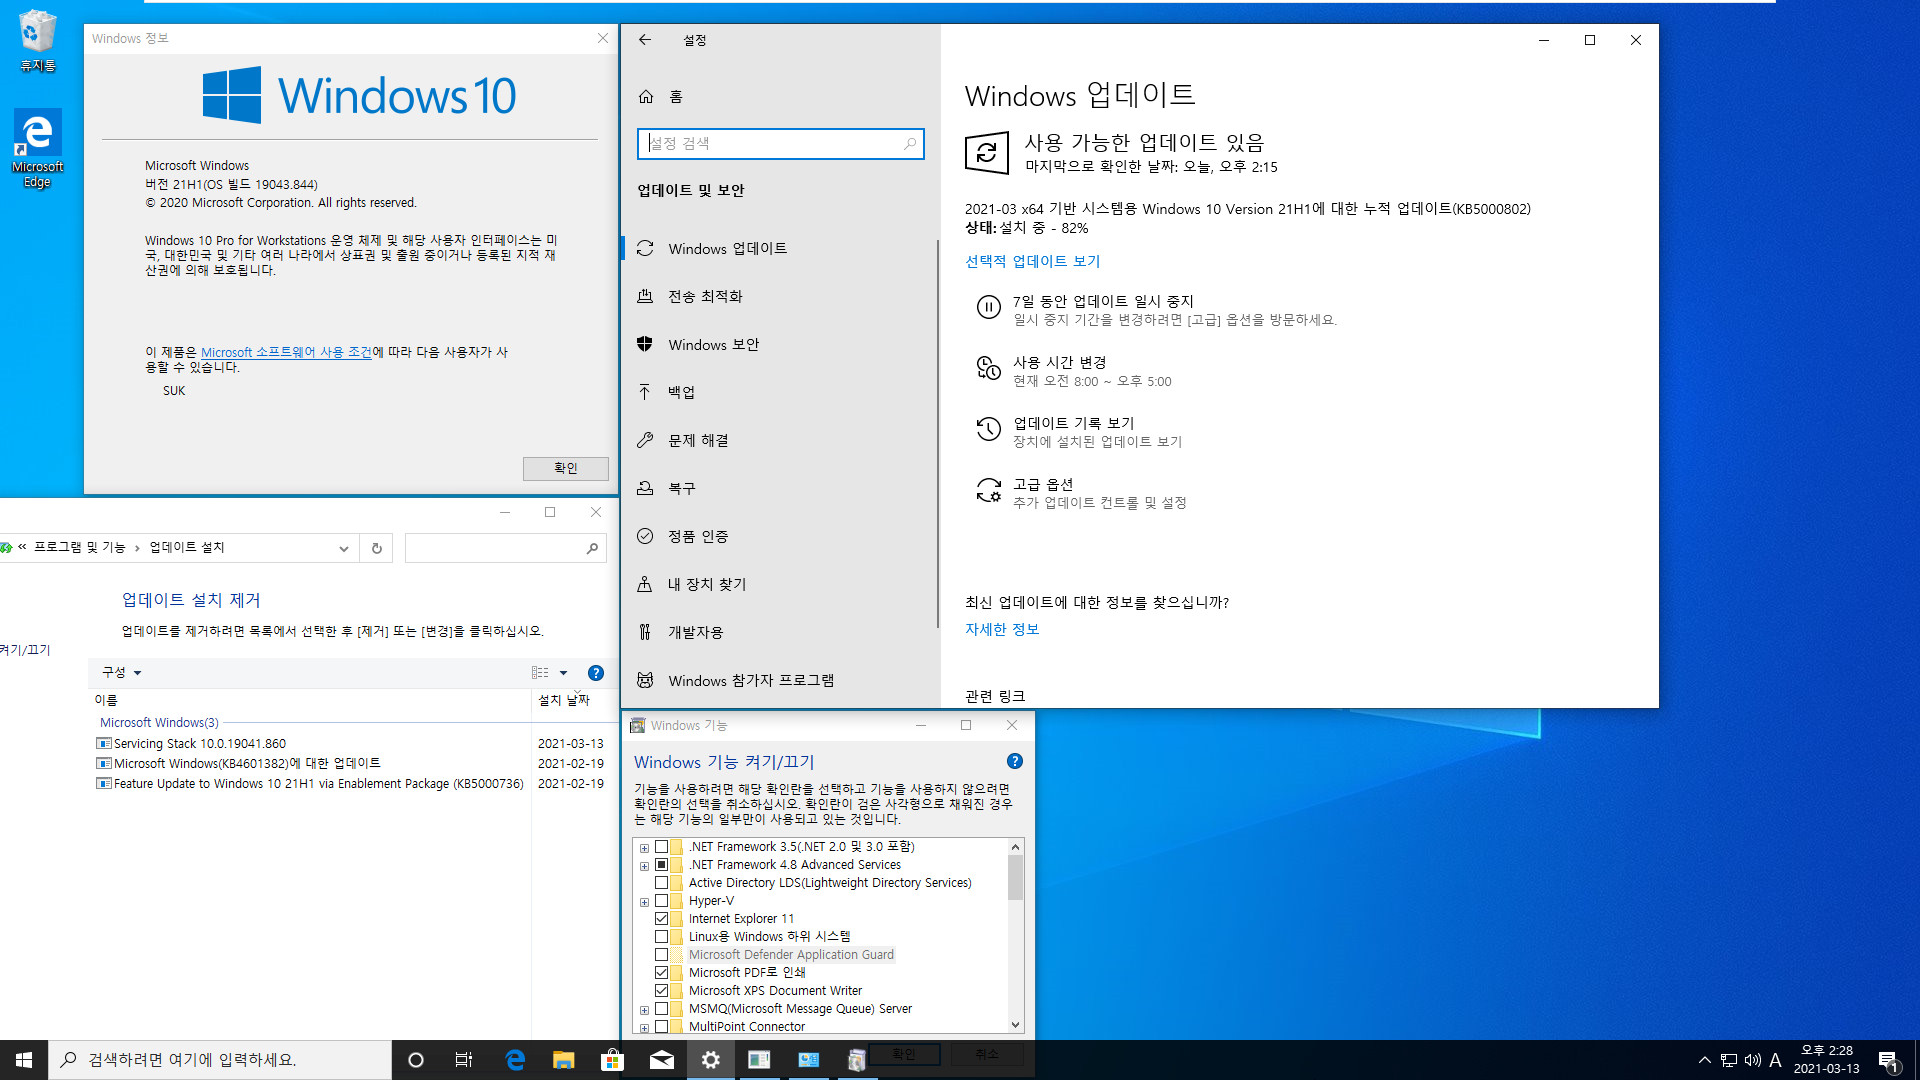Check Linux용 Windows 하위 시스템 checkbox
The height and width of the screenshot is (1080, 1920).
661,937
